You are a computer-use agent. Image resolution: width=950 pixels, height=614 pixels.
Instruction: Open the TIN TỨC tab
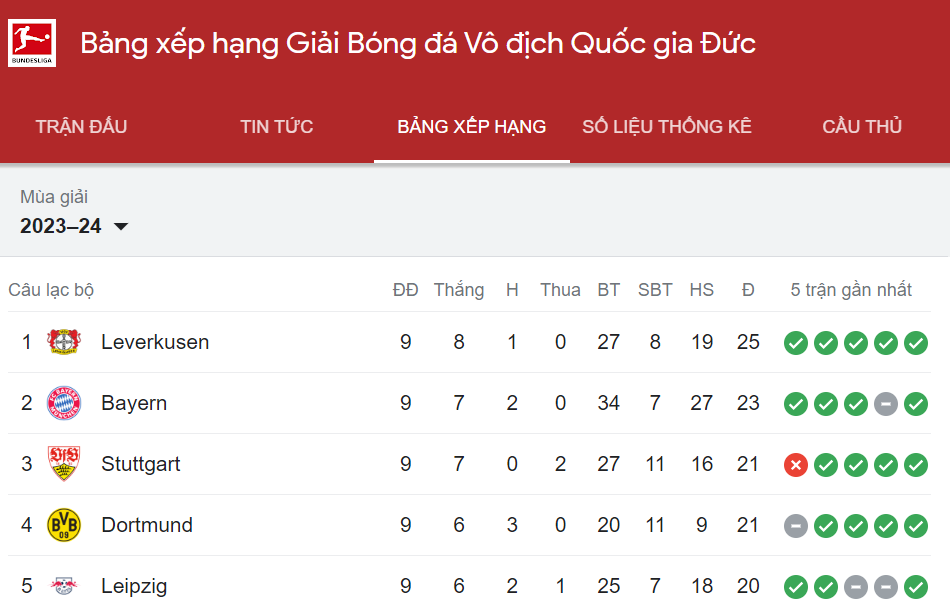coord(276,127)
